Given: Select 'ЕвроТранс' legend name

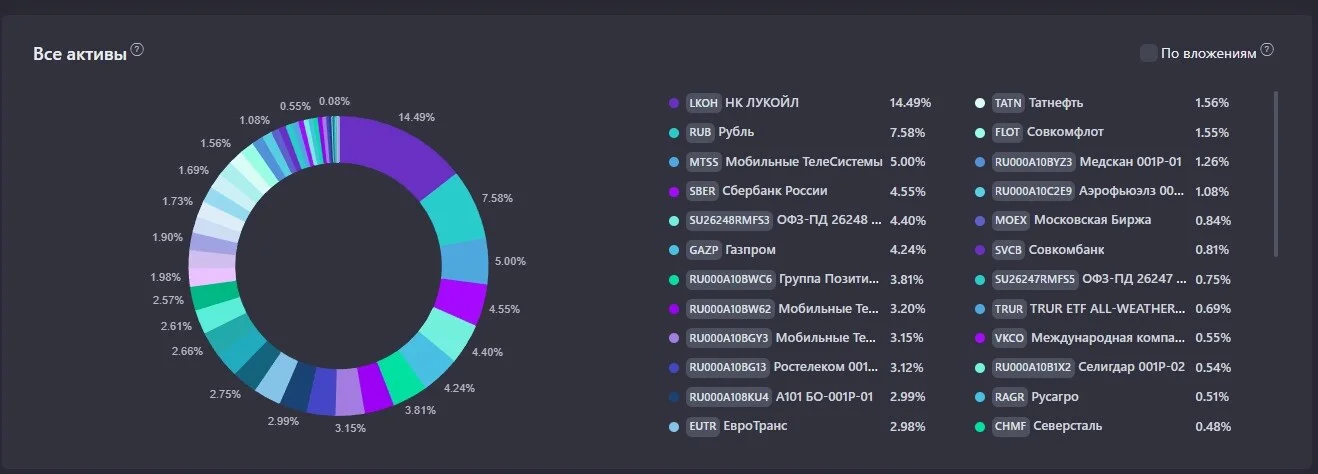Looking at the screenshot, I should pos(757,426).
